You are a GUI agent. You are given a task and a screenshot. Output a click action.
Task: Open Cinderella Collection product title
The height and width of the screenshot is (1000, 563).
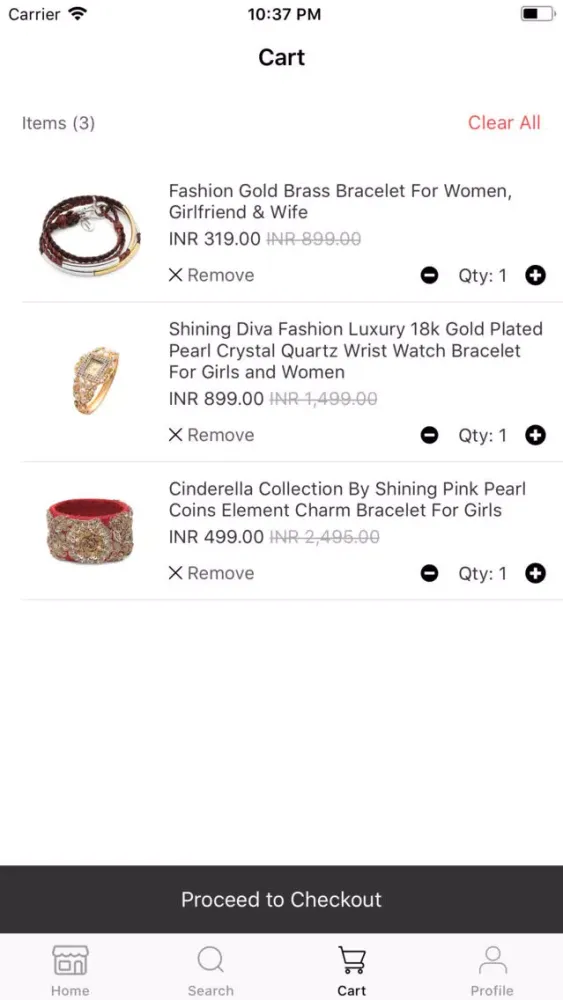[347, 499]
